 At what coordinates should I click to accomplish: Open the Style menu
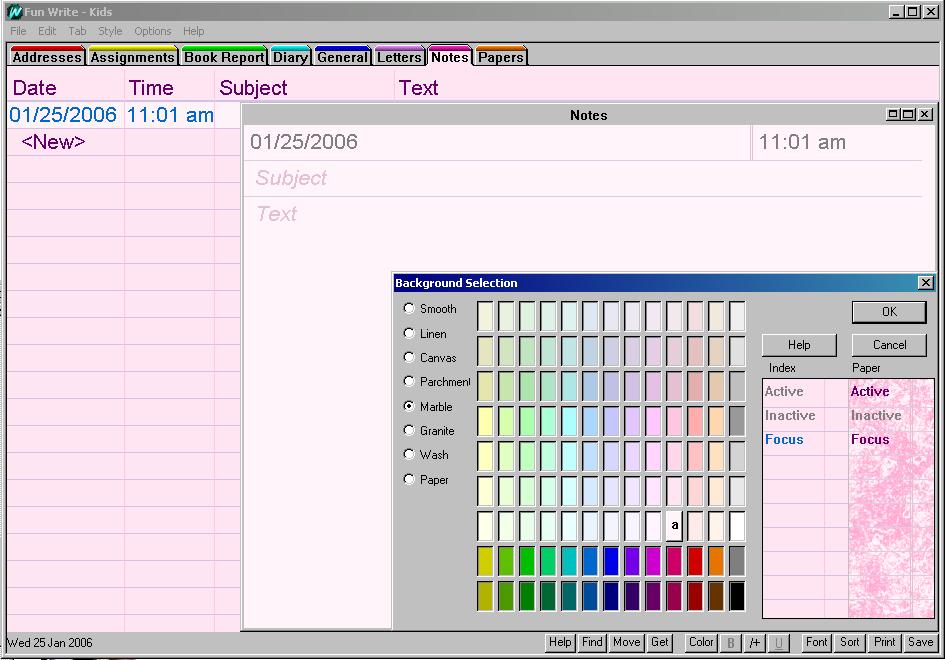[110, 31]
